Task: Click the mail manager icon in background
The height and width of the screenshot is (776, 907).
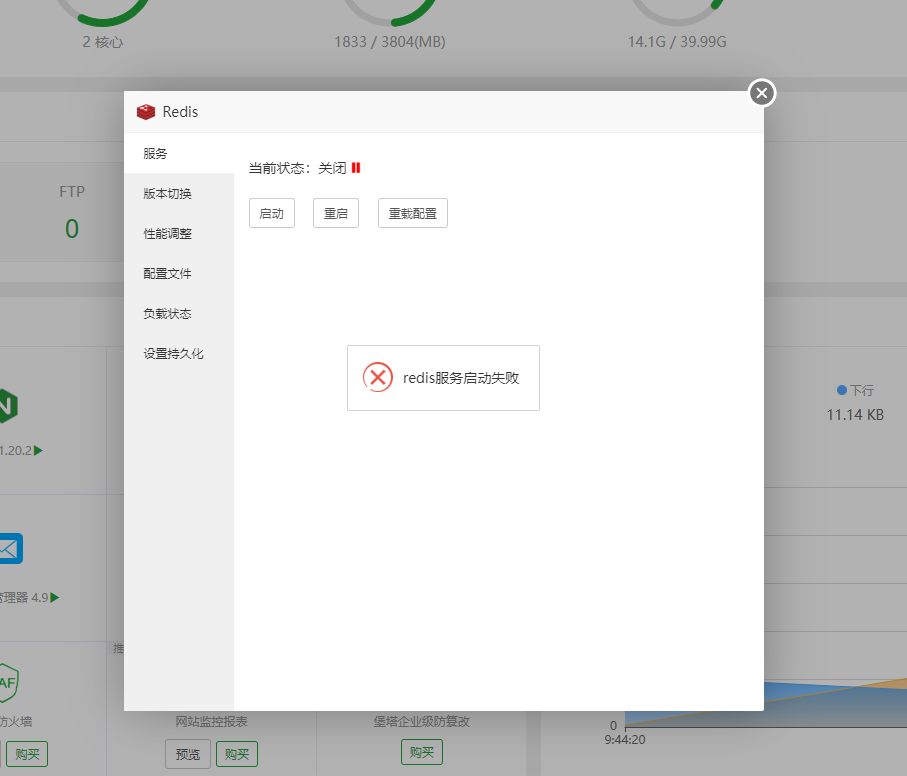Action: tap(11, 548)
